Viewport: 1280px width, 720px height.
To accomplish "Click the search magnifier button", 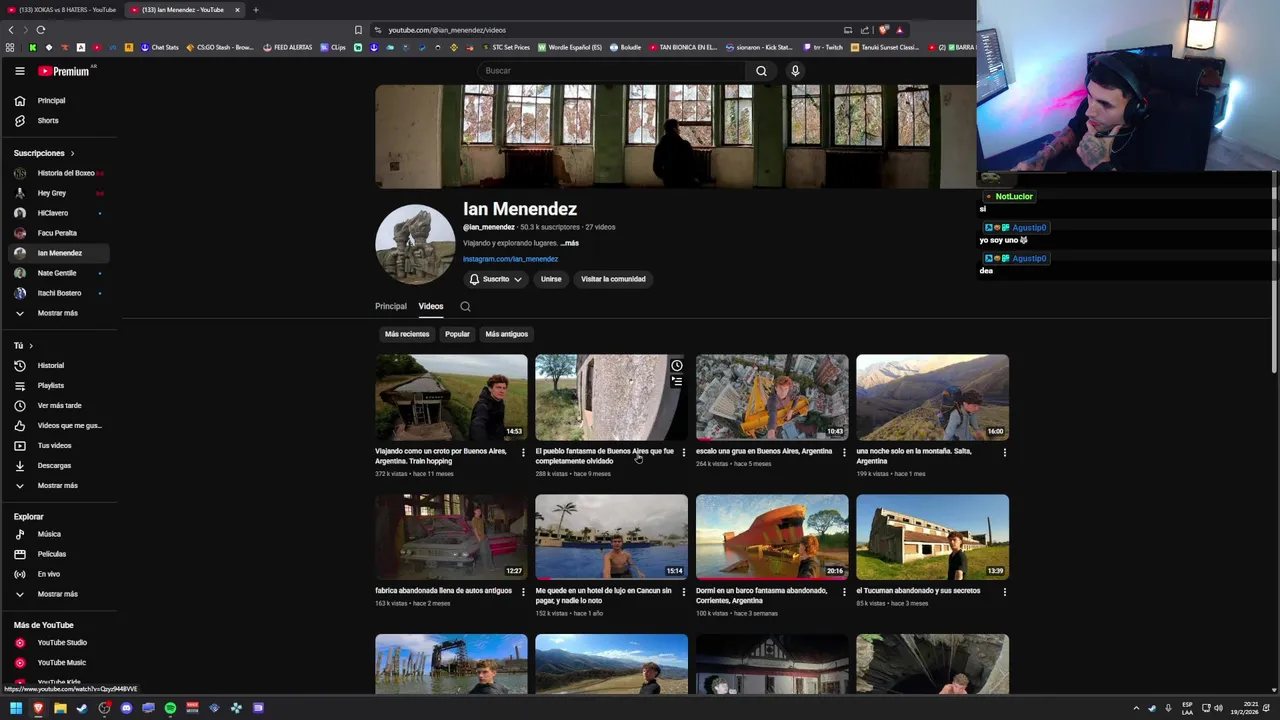I will click(x=761, y=71).
